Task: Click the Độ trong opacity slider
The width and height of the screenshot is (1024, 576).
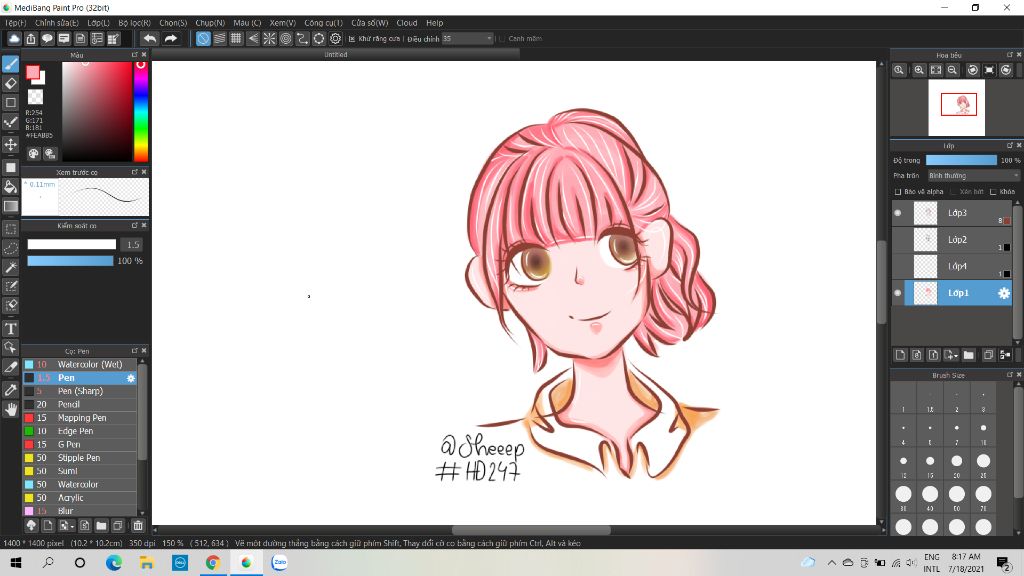Action: [961, 160]
